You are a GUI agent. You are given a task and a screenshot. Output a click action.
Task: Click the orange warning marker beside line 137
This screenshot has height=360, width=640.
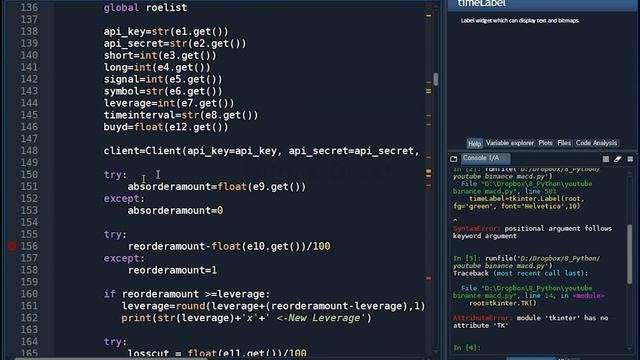click(x=429, y=16)
